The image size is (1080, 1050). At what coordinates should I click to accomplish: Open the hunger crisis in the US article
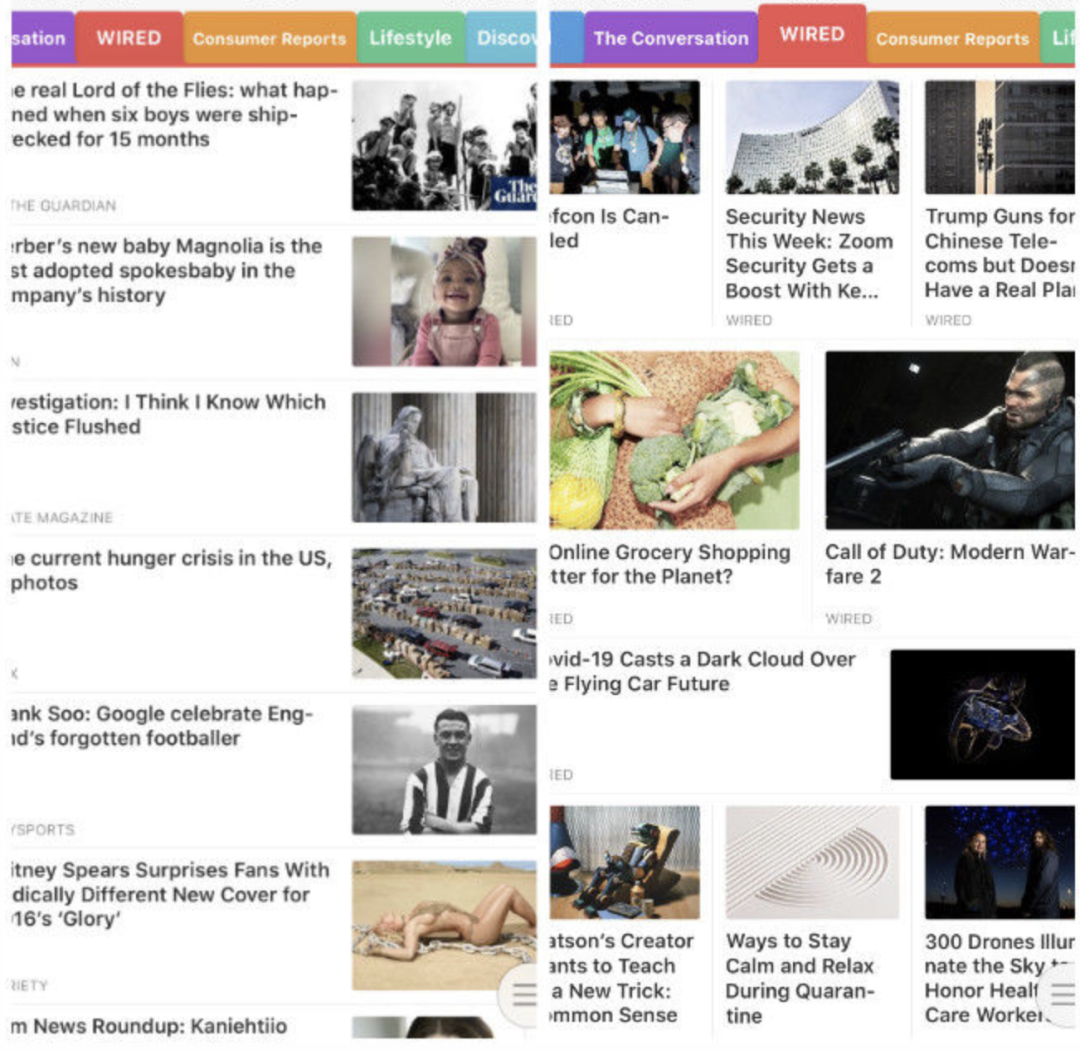click(x=170, y=570)
